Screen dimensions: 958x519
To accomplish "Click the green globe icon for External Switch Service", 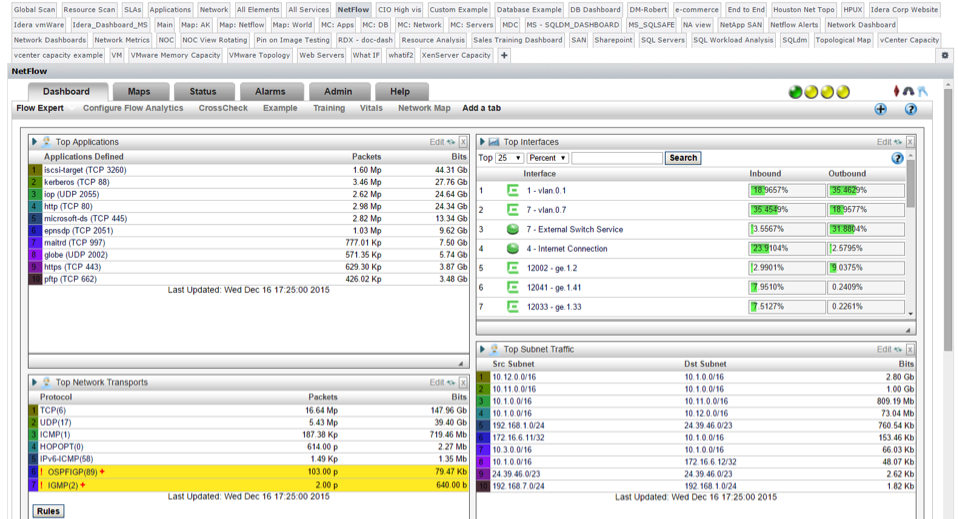I will pos(513,230).
